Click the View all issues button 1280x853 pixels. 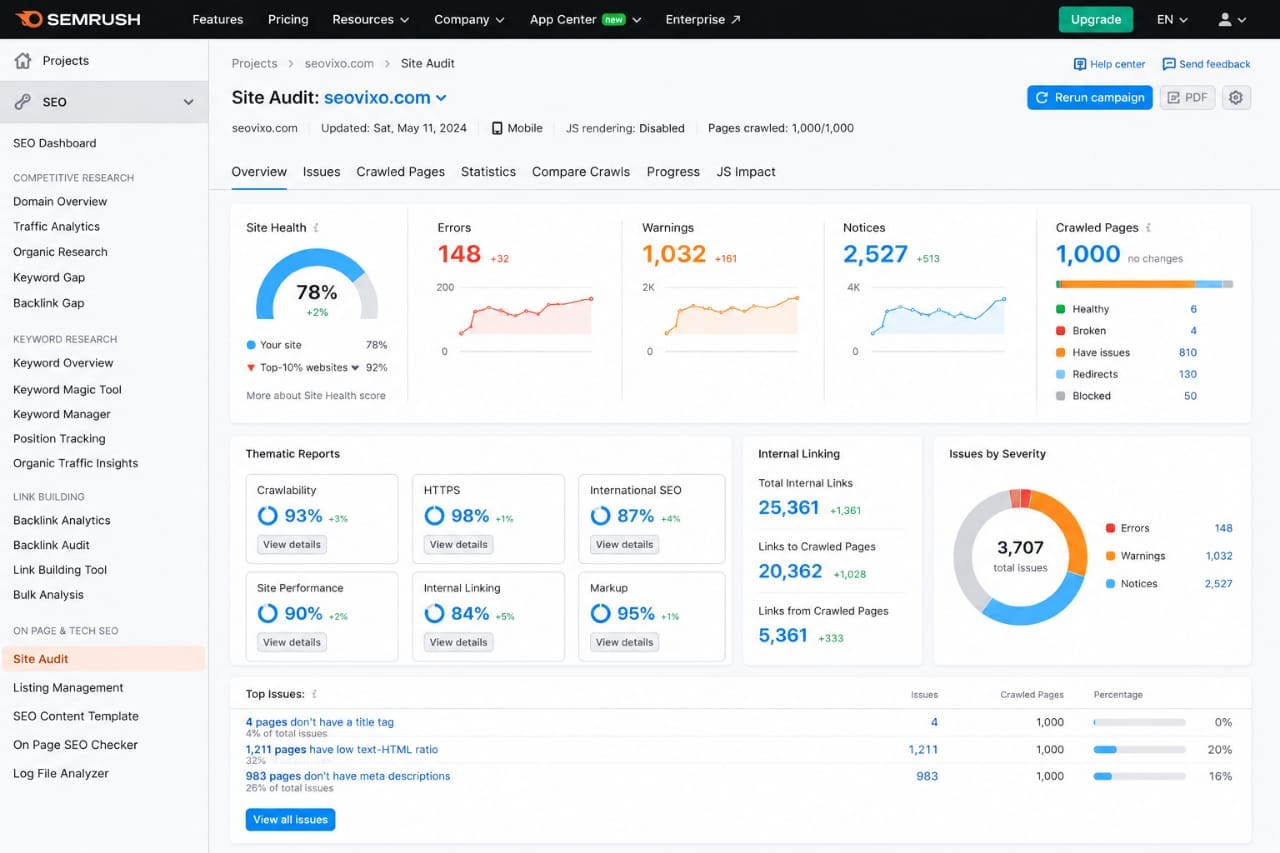[x=290, y=820]
